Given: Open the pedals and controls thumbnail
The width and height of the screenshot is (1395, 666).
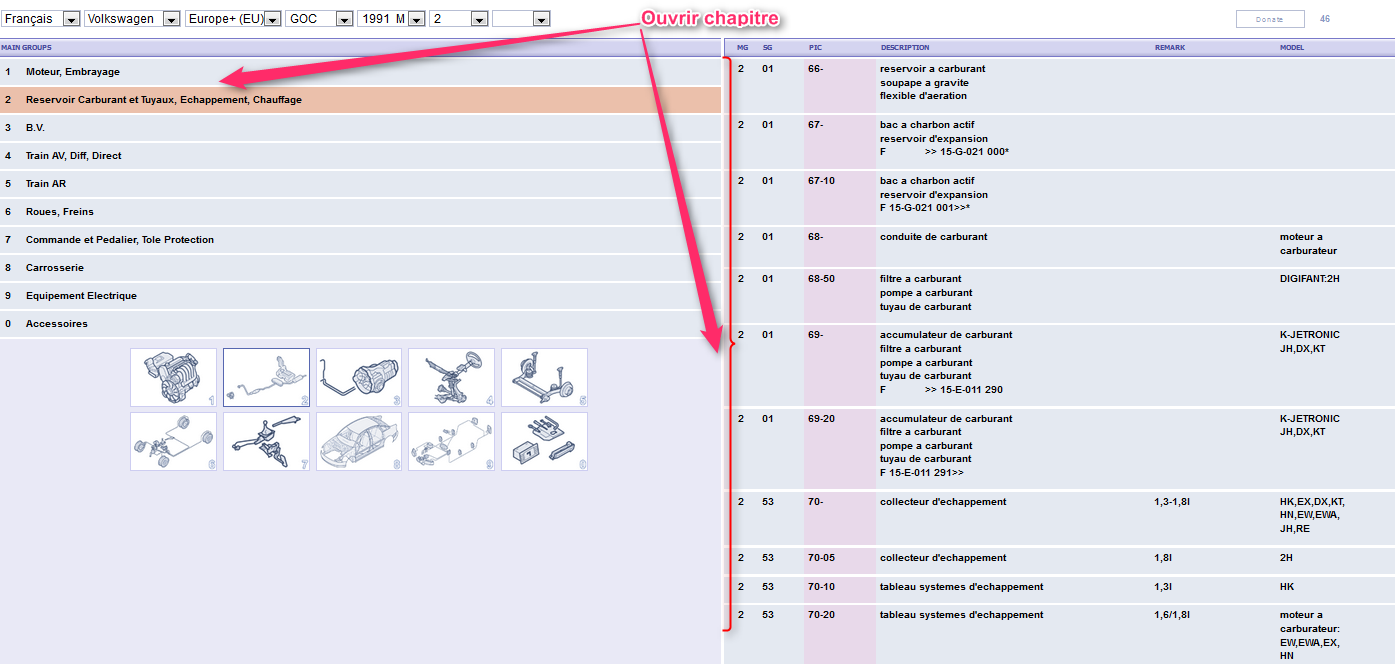Looking at the screenshot, I should [266, 441].
